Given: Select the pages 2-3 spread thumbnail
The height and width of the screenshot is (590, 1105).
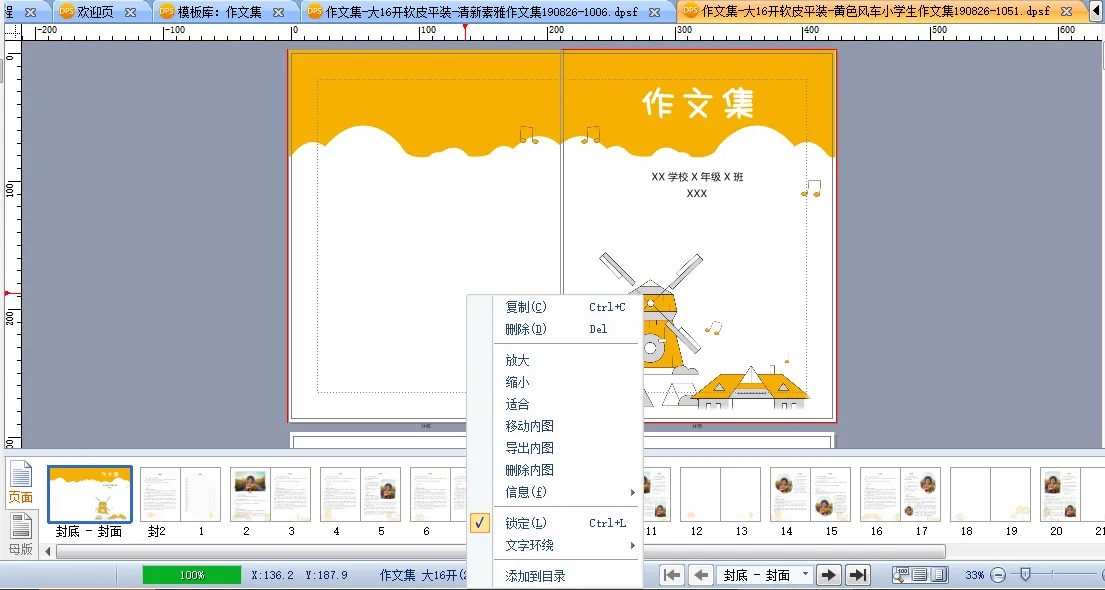Looking at the screenshot, I should [270, 496].
